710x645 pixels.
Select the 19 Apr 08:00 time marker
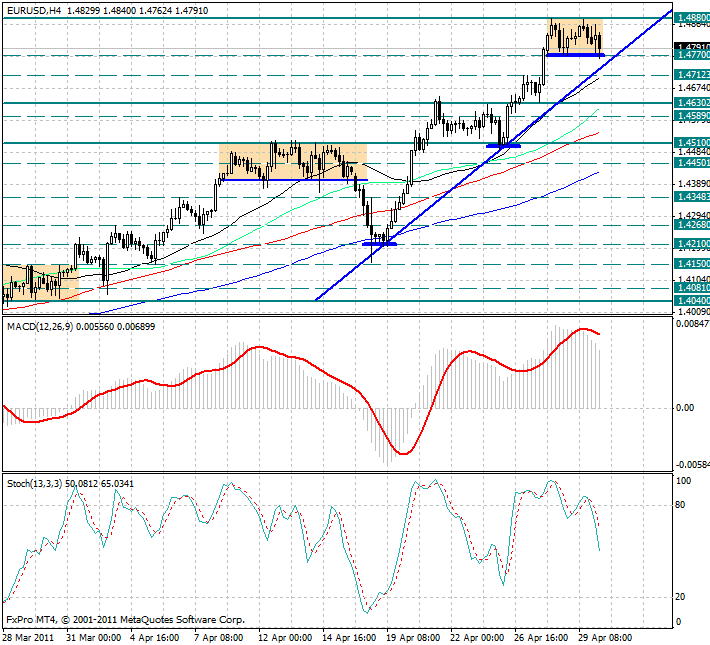pyautogui.click(x=413, y=638)
